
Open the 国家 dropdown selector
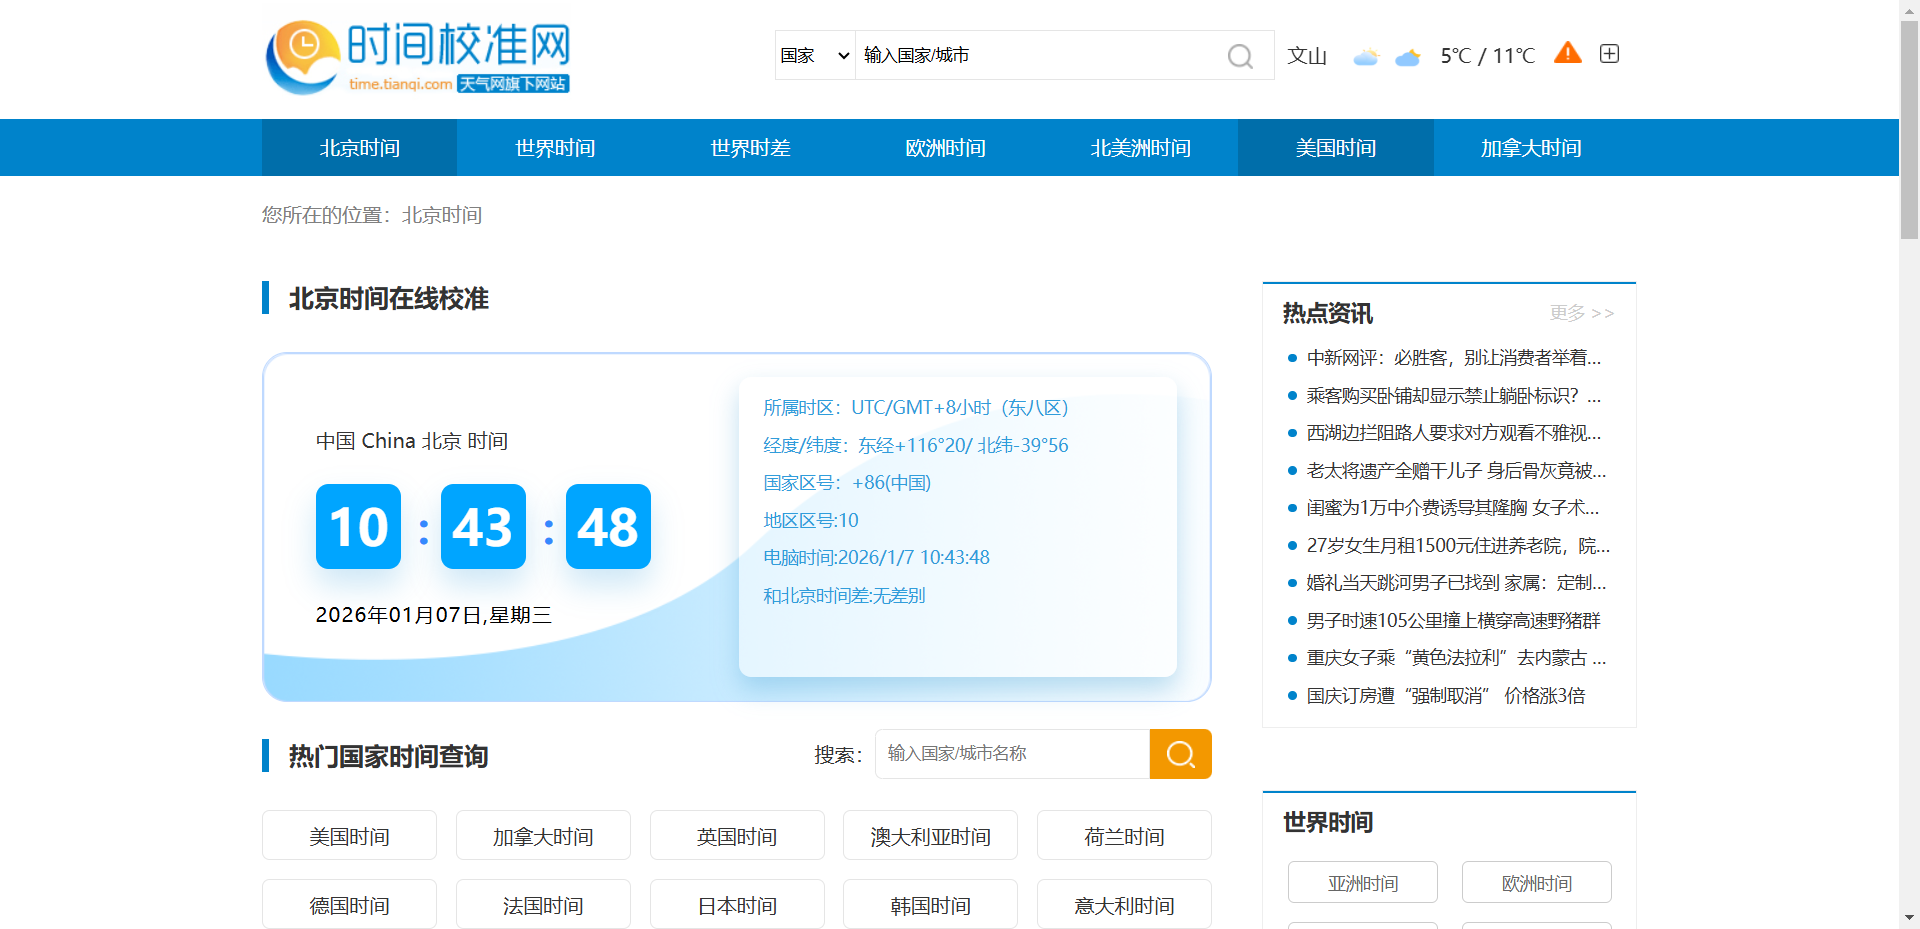[x=814, y=55]
